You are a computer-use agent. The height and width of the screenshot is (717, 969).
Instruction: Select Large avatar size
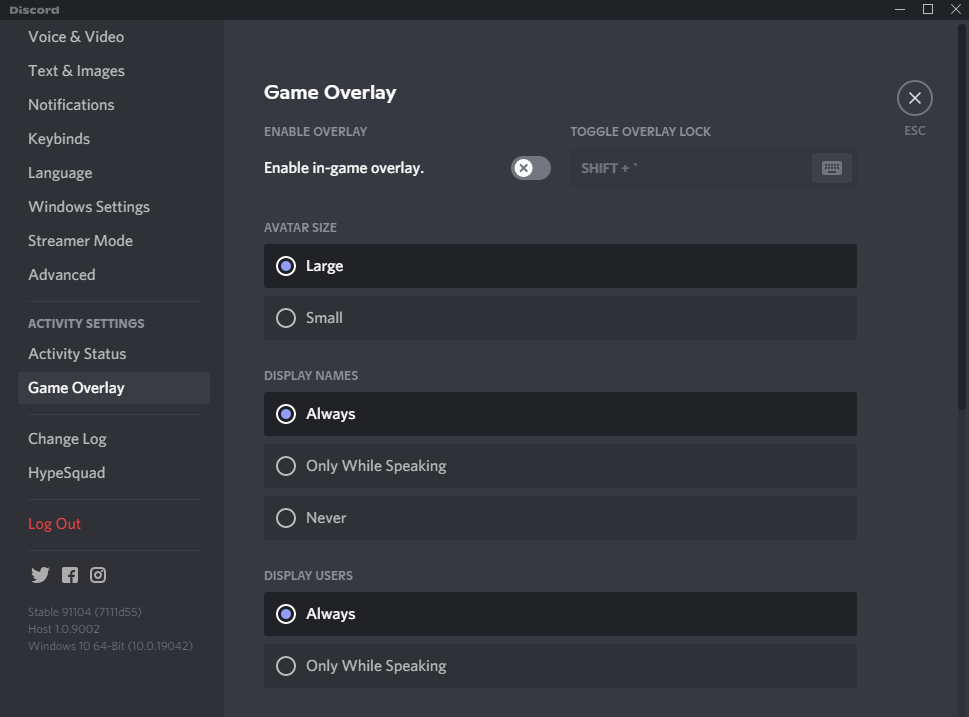pos(286,266)
